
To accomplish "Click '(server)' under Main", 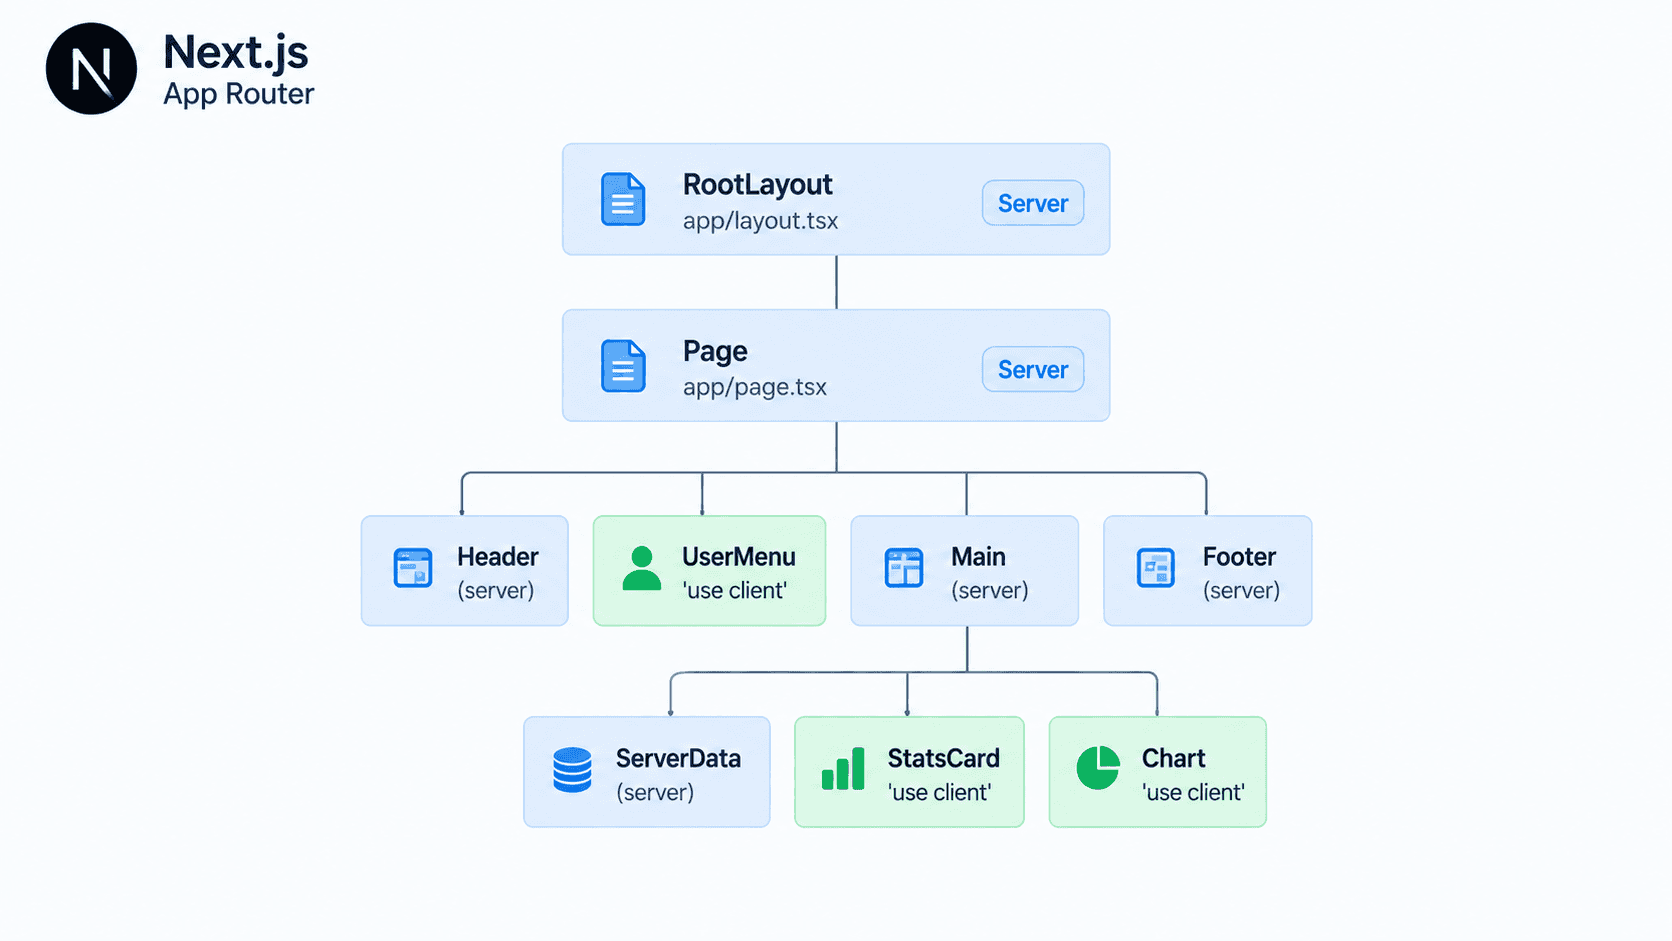I will coord(990,590).
